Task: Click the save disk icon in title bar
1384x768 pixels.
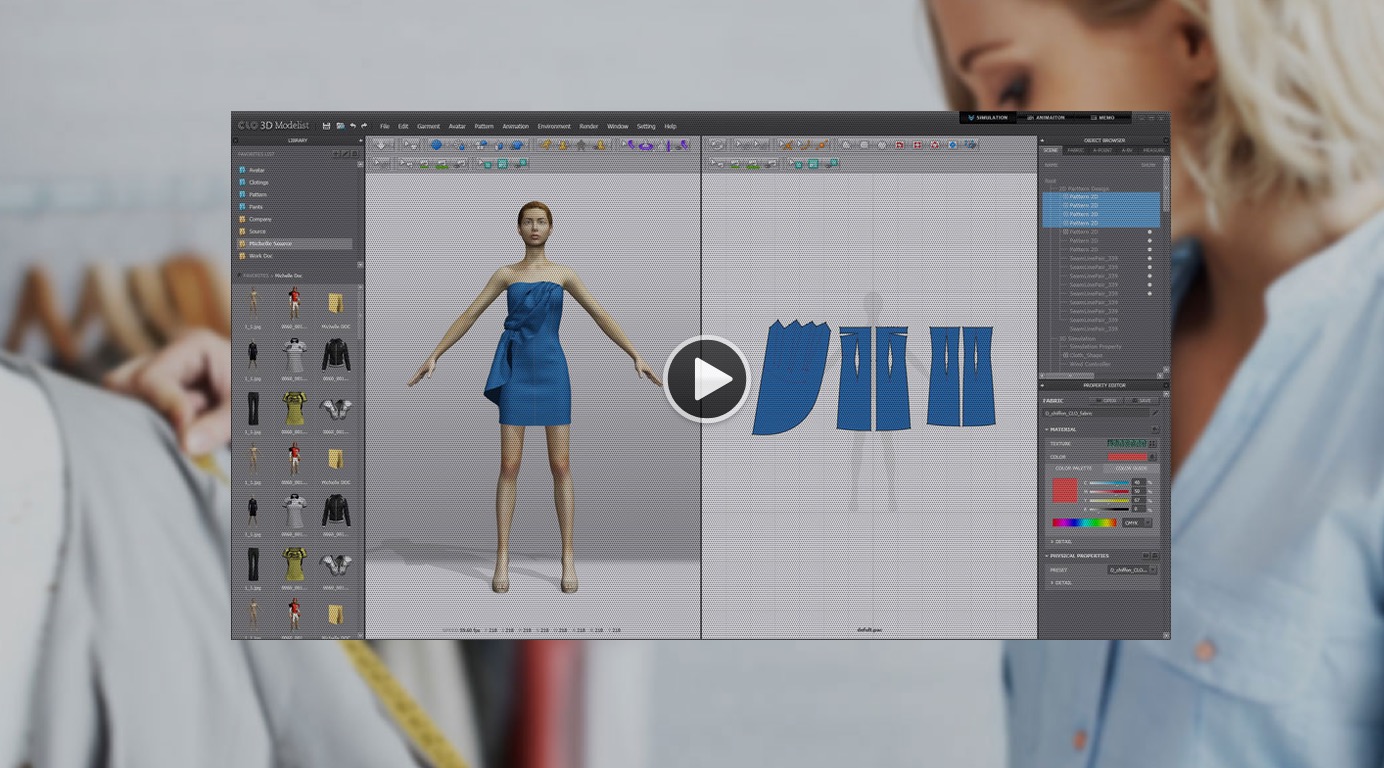Action: click(x=326, y=126)
